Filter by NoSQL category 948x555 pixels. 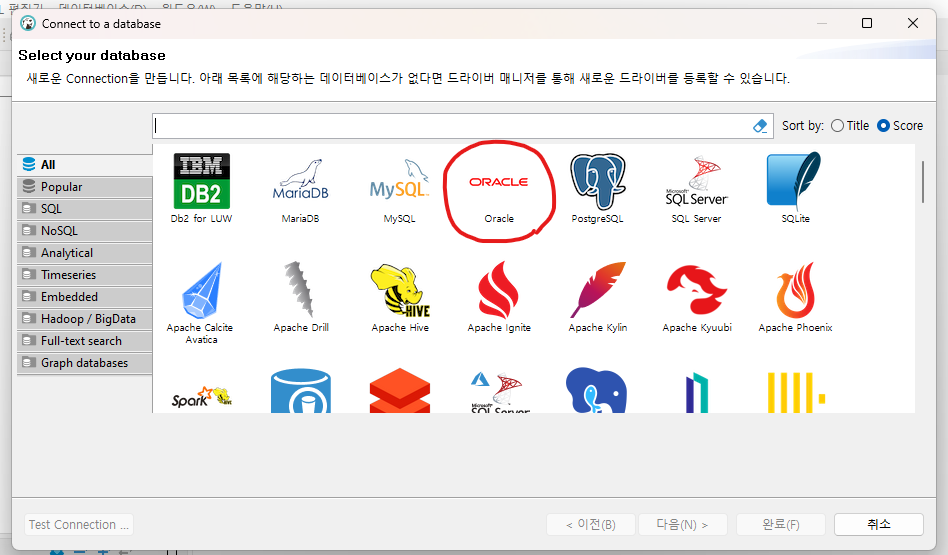(x=85, y=231)
